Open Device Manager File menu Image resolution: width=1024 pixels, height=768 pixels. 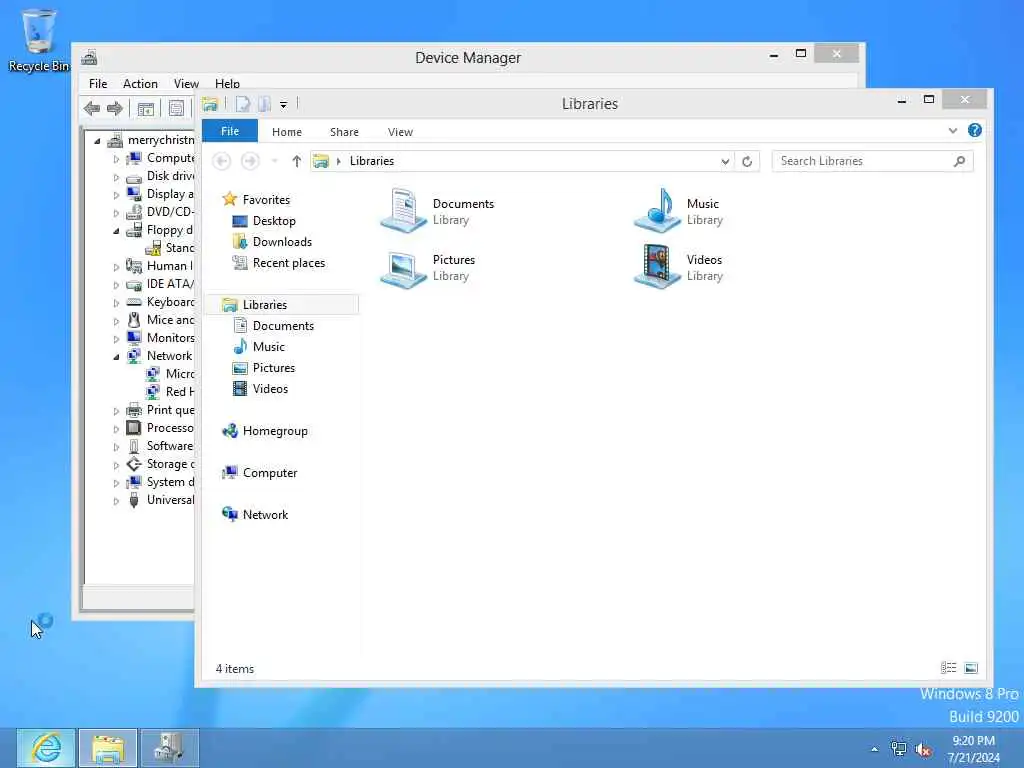[x=98, y=84]
